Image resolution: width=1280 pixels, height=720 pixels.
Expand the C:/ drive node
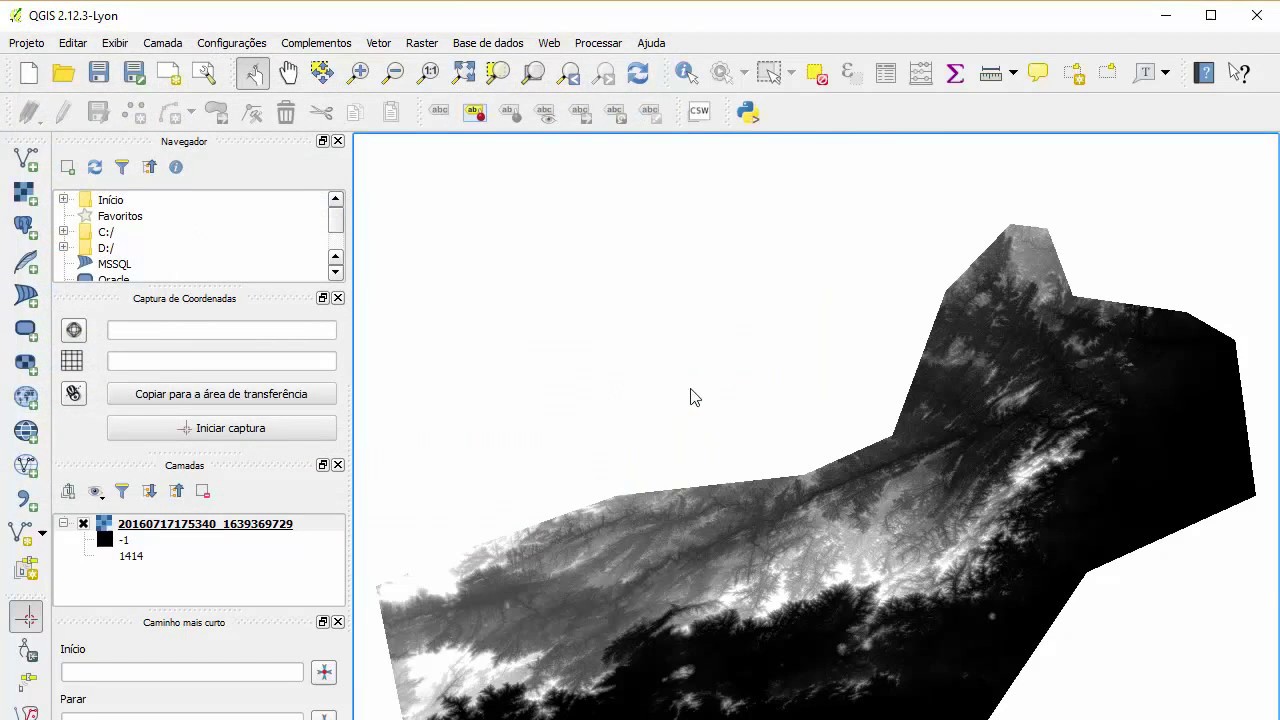[63, 231]
